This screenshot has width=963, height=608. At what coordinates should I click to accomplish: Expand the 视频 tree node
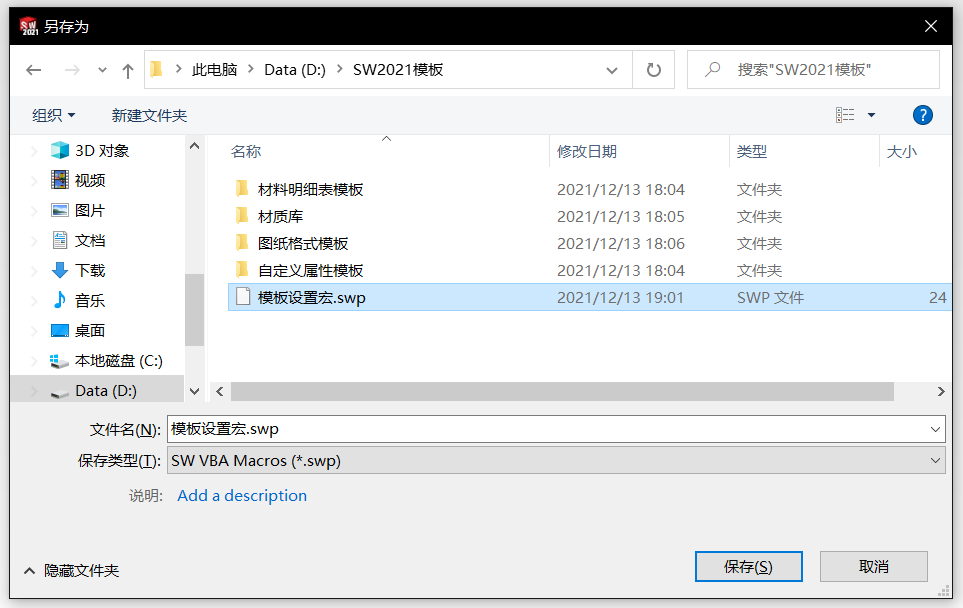[34, 181]
